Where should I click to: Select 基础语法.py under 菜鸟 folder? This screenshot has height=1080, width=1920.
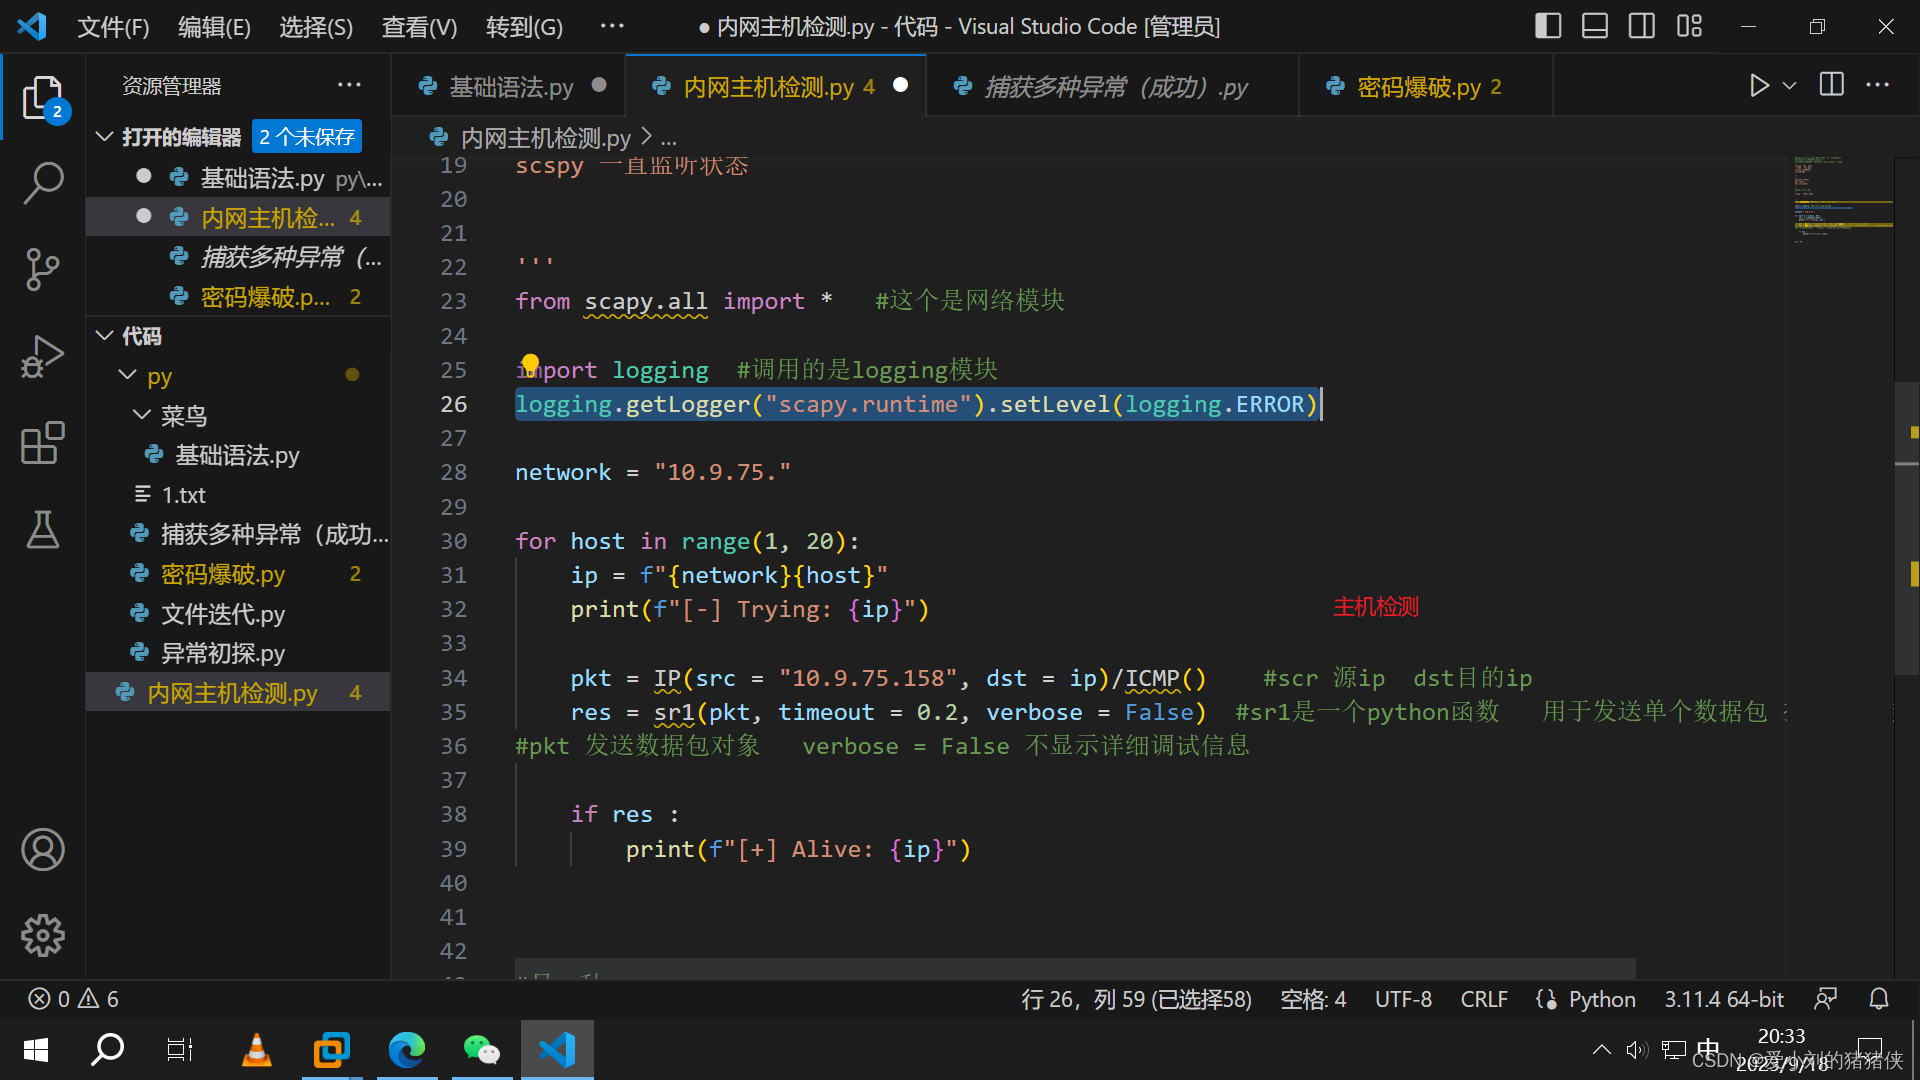pyautogui.click(x=238, y=455)
